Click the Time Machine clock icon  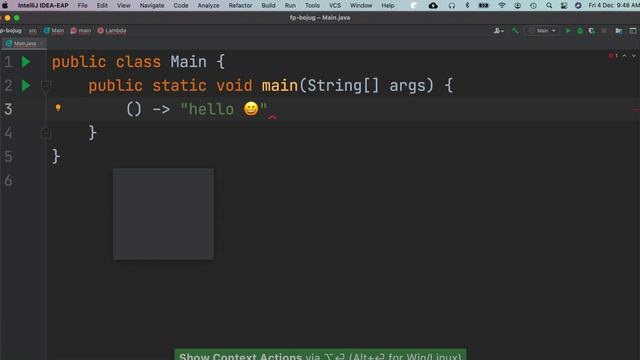coord(533,6)
